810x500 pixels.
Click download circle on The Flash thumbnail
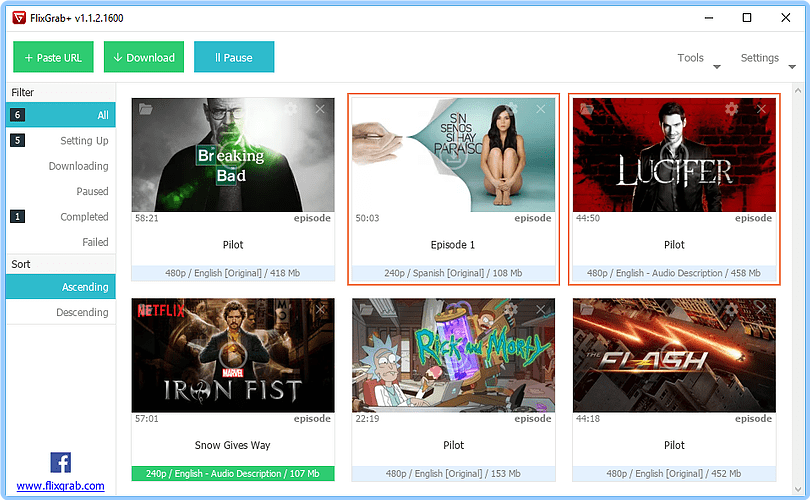tap(674, 355)
